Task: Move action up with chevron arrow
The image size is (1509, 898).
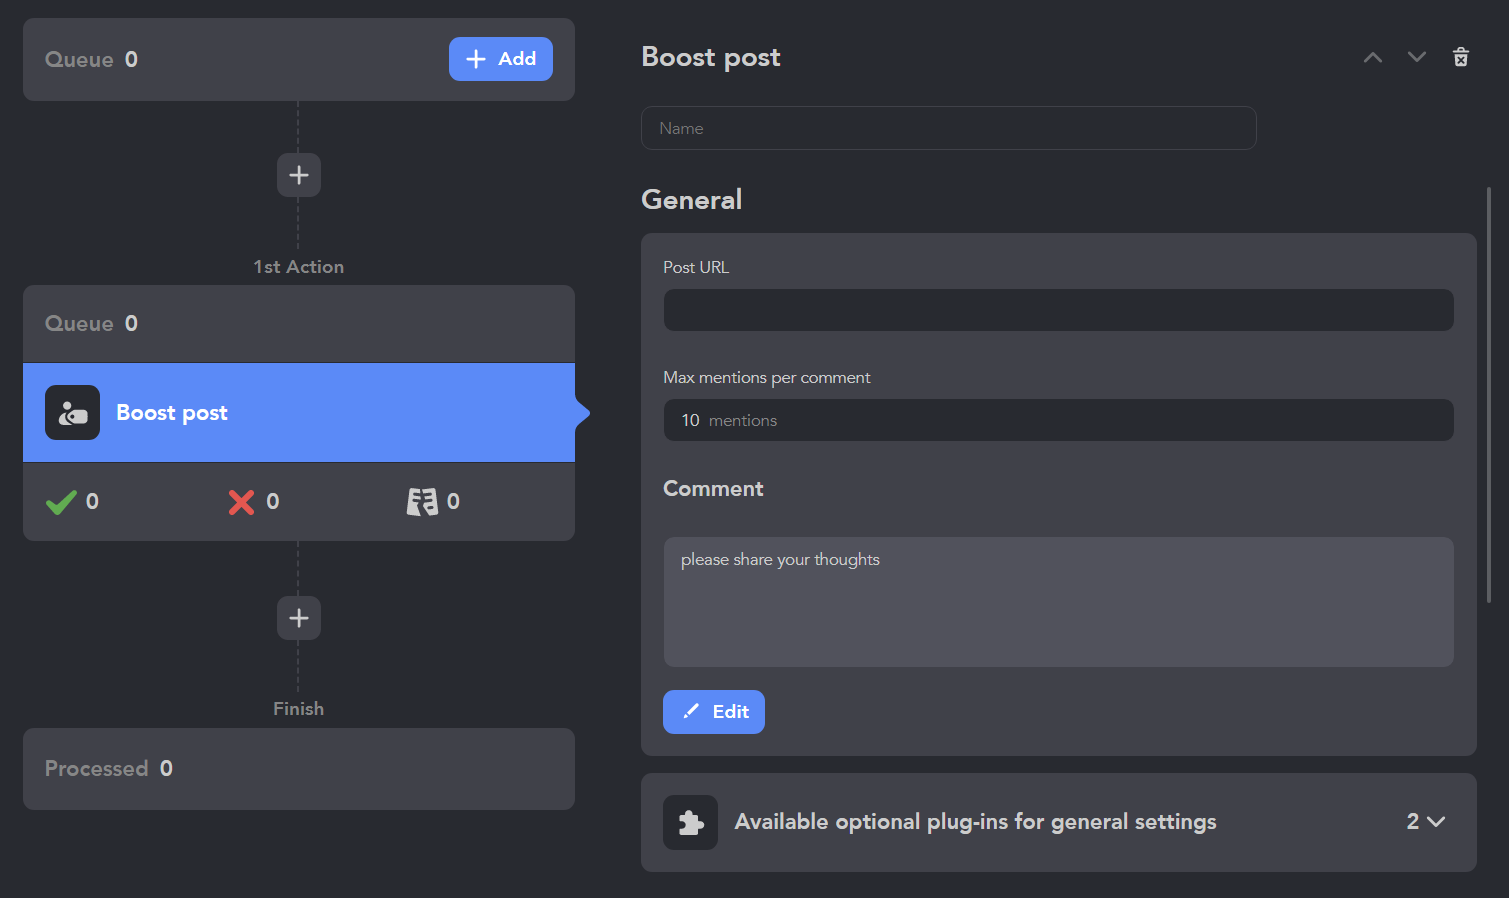Action: click(1373, 57)
